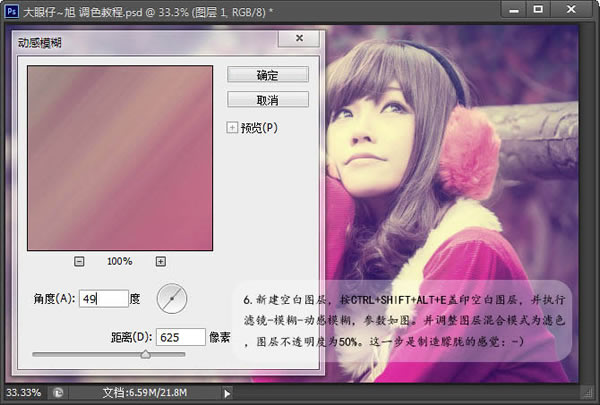This screenshot has height=405, width=600.
Task: Click the 33.33% zoom level field
Action: [23, 393]
